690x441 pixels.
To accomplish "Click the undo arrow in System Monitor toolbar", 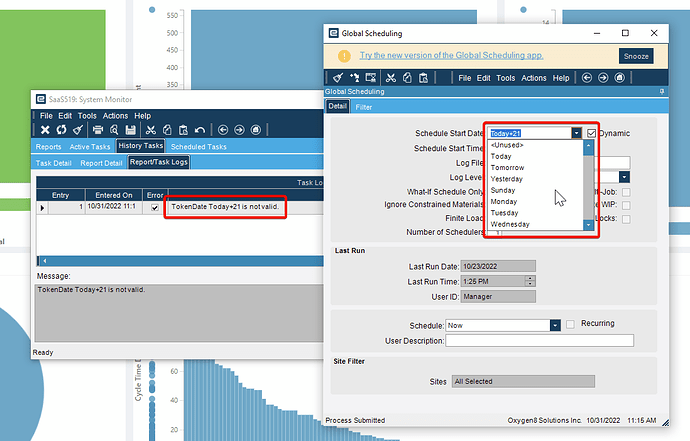I will [200, 130].
